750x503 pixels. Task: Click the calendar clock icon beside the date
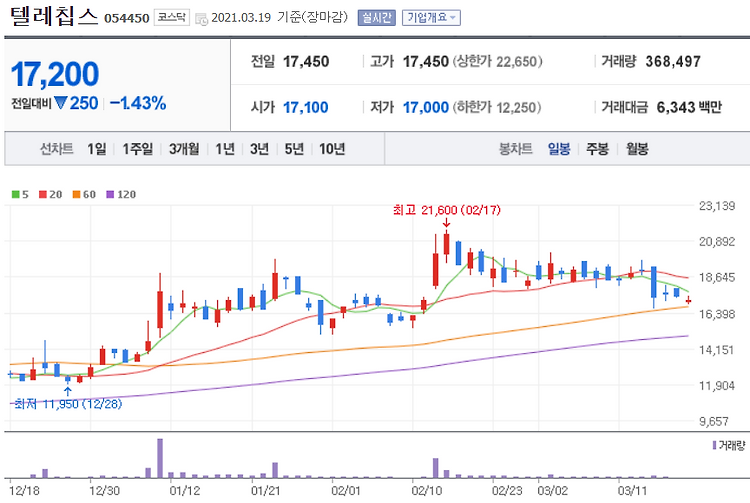coord(201,19)
